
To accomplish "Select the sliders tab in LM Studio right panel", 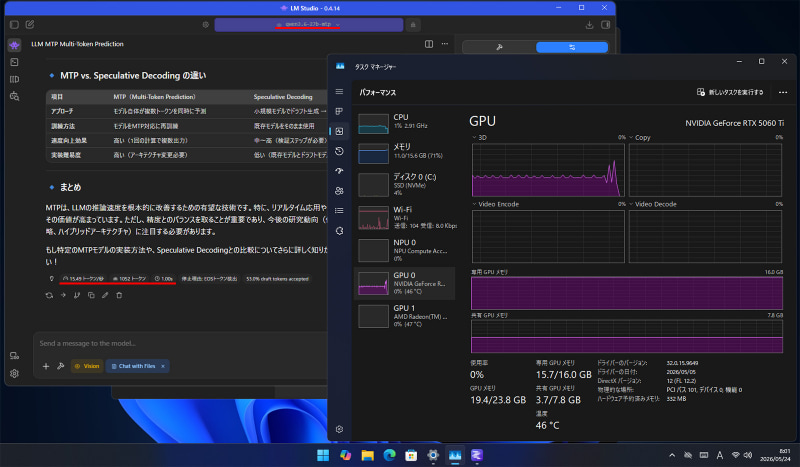I will (x=572, y=47).
